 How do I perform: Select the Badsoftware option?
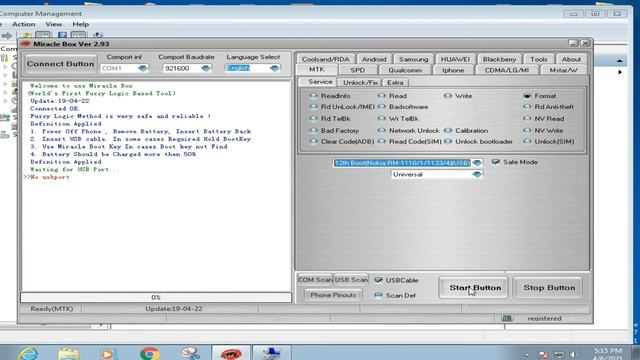click(x=403, y=107)
